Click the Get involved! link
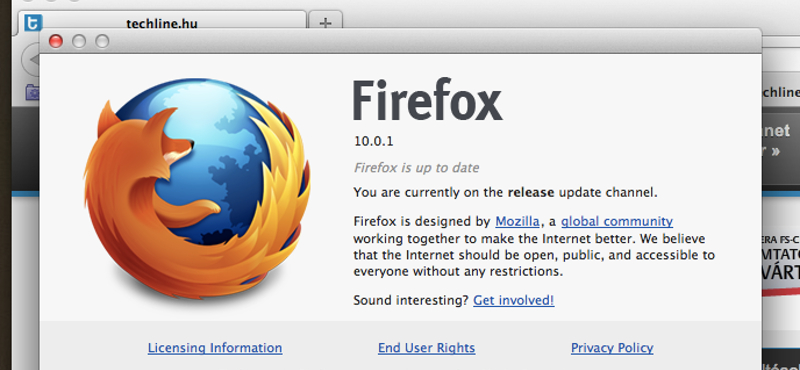This screenshot has width=800, height=370. pos(514,301)
